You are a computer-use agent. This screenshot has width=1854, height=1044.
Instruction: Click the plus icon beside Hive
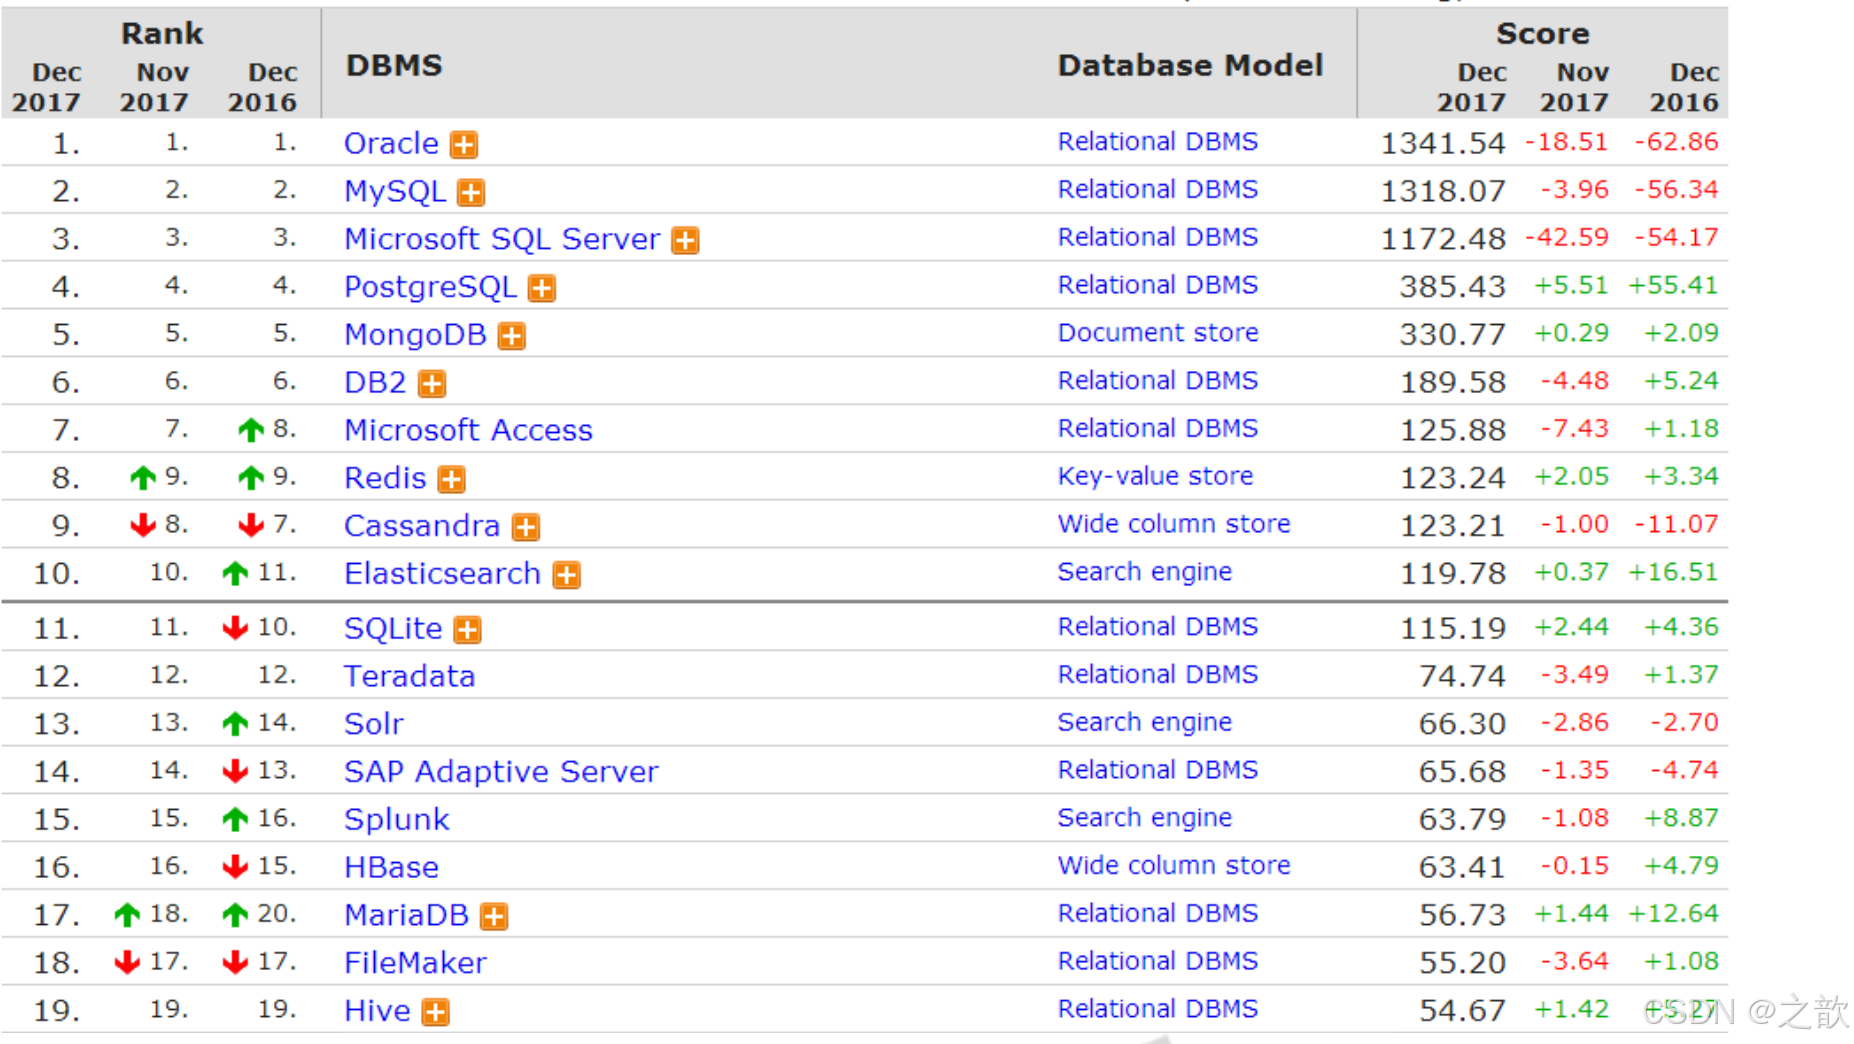(435, 1012)
